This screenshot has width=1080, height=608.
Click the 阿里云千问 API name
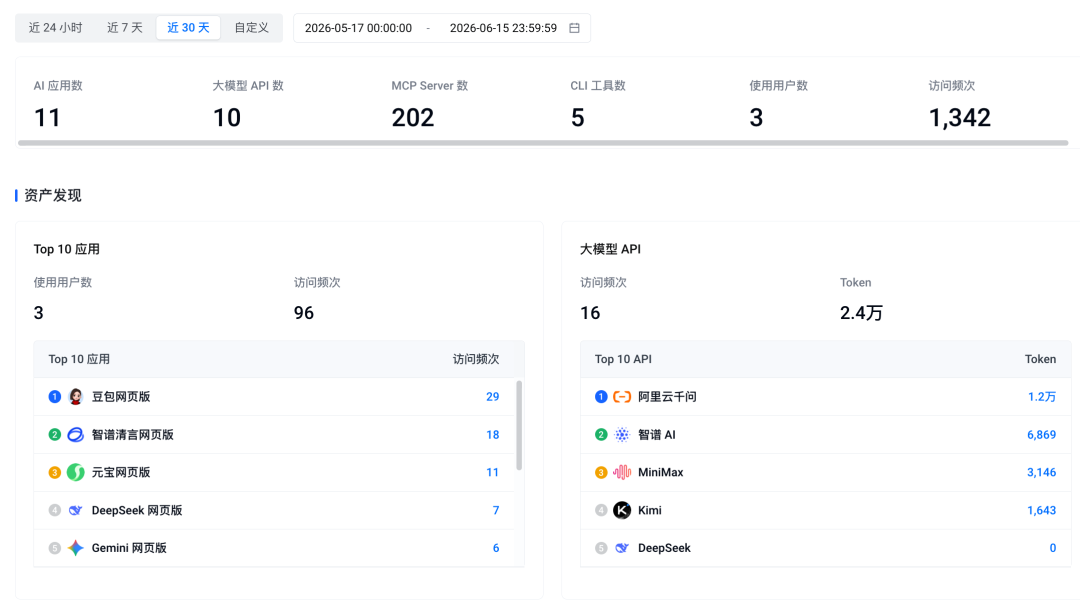(x=667, y=397)
